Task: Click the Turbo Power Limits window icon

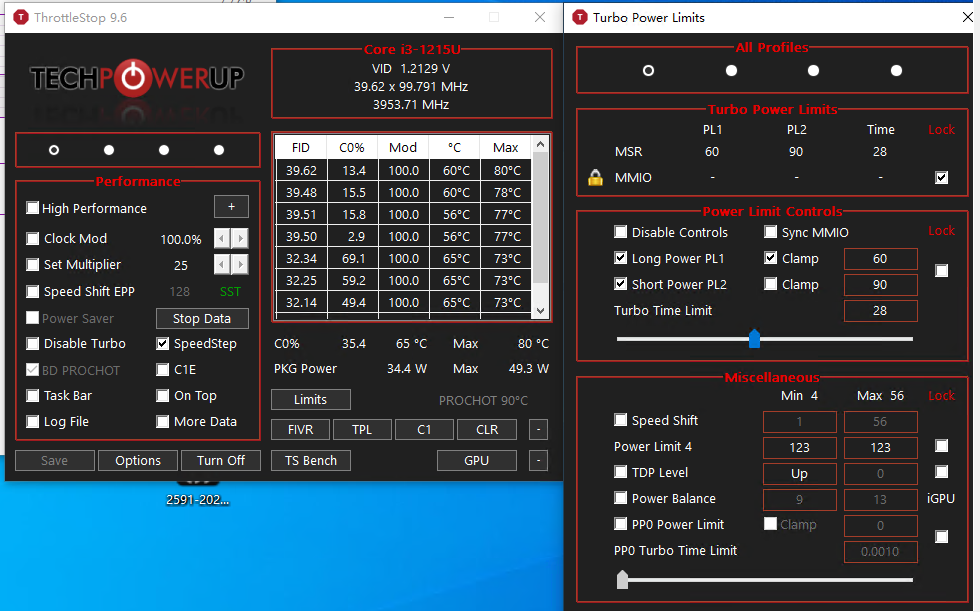Action: point(579,17)
